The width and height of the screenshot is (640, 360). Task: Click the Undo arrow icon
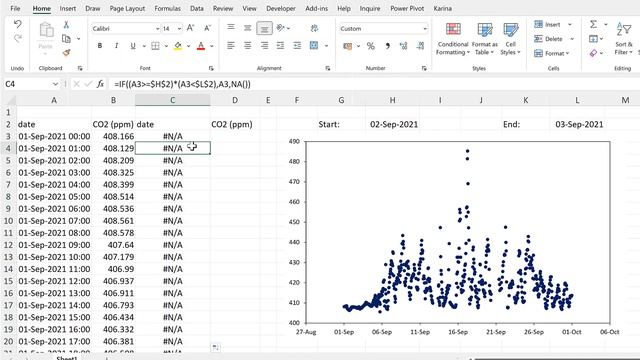(x=18, y=24)
